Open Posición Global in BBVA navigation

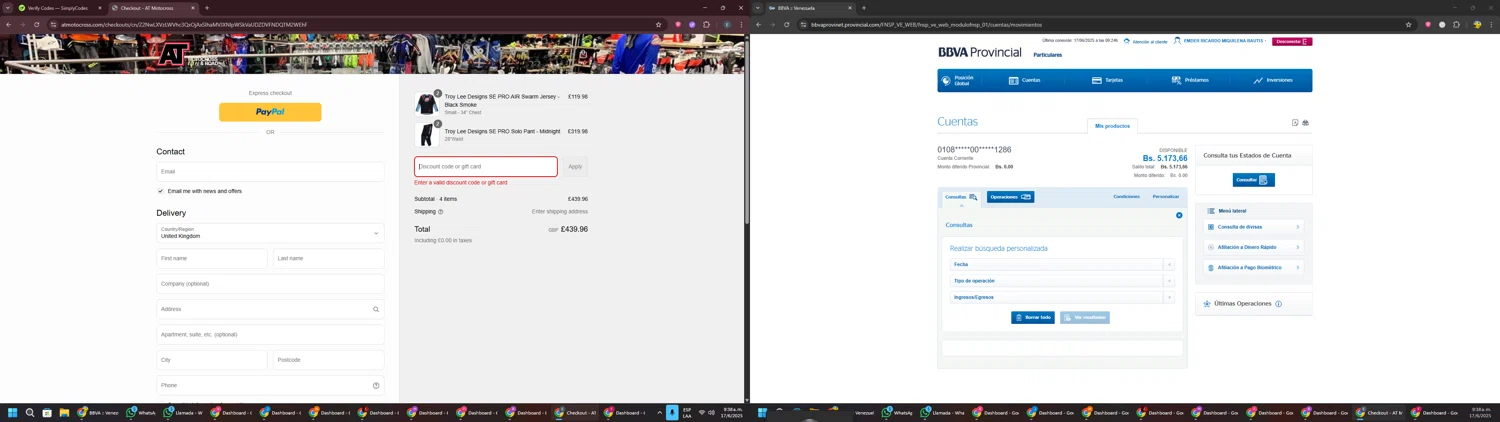pos(957,80)
